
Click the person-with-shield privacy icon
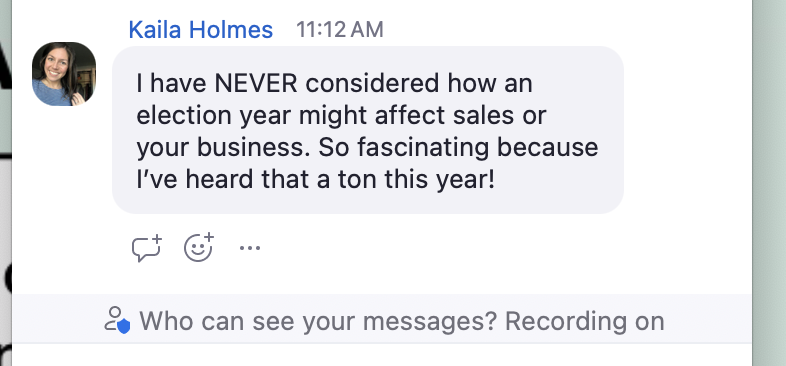(x=117, y=320)
